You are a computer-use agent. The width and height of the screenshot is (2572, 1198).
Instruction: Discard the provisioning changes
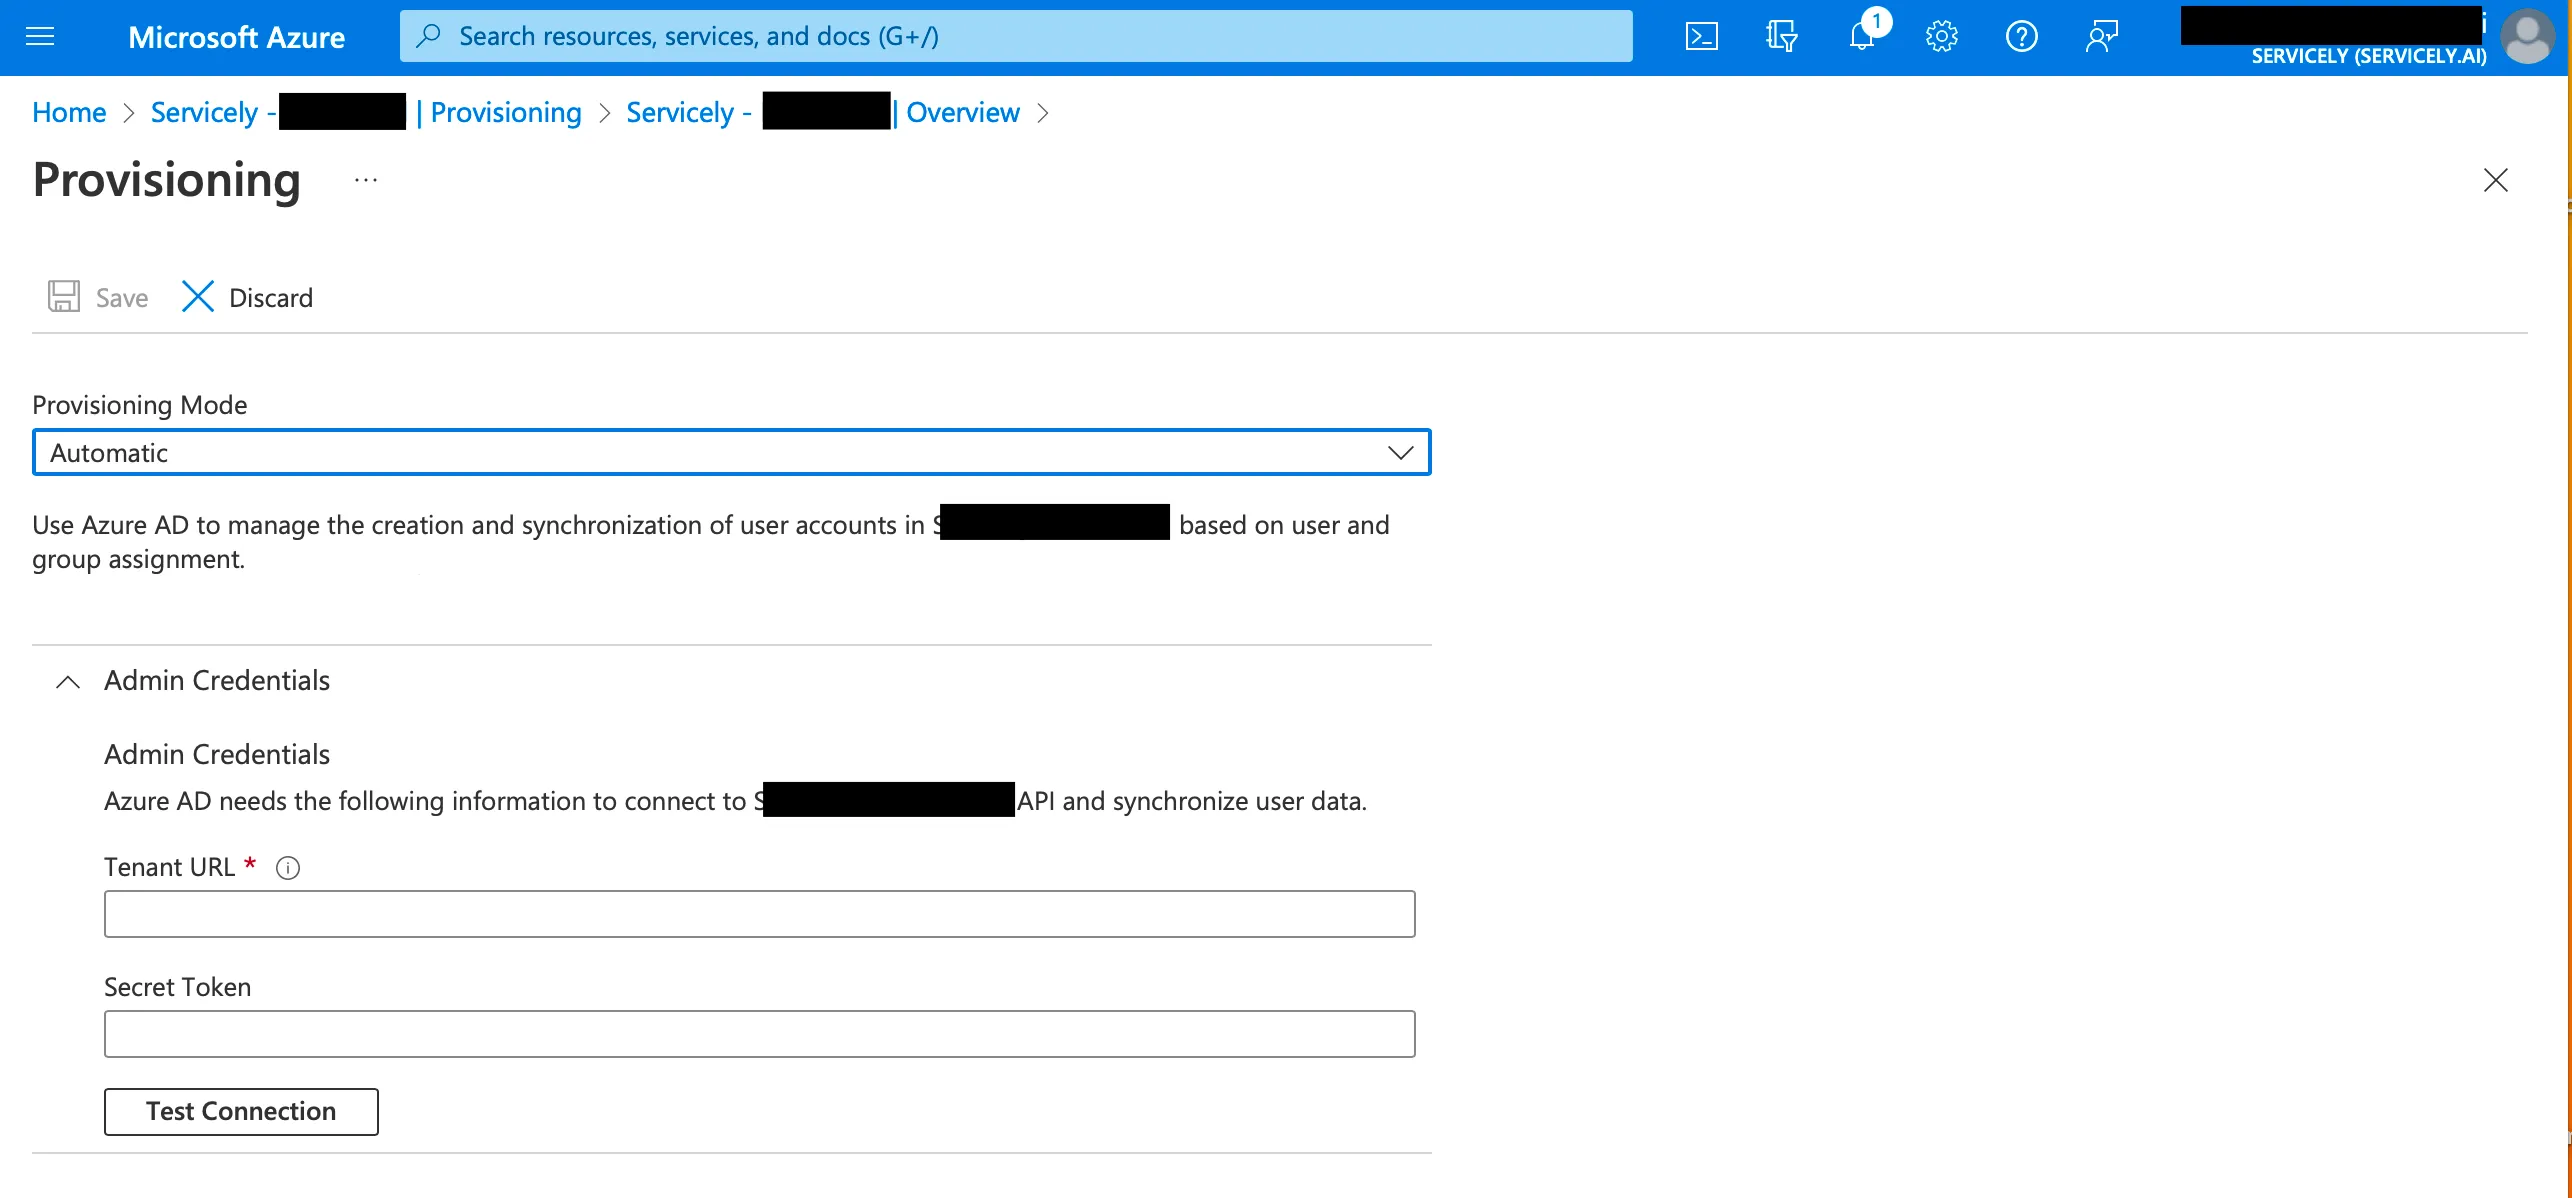248,297
